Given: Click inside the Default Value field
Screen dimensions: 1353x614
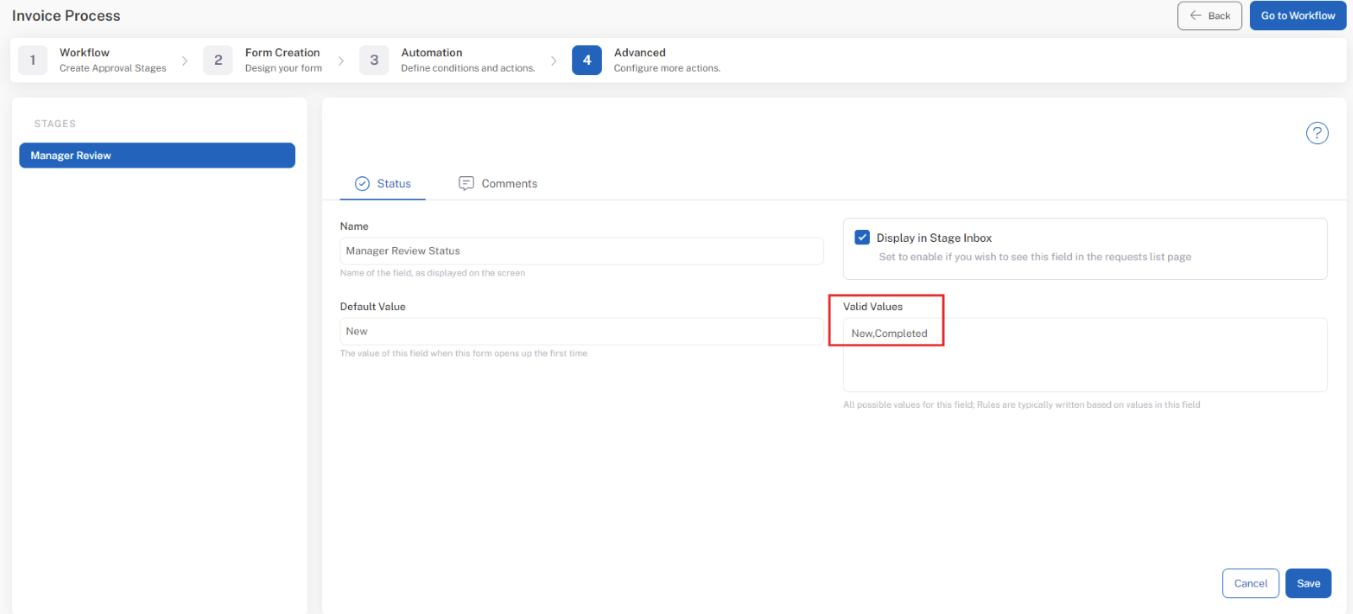Looking at the screenshot, I should [580, 330].
